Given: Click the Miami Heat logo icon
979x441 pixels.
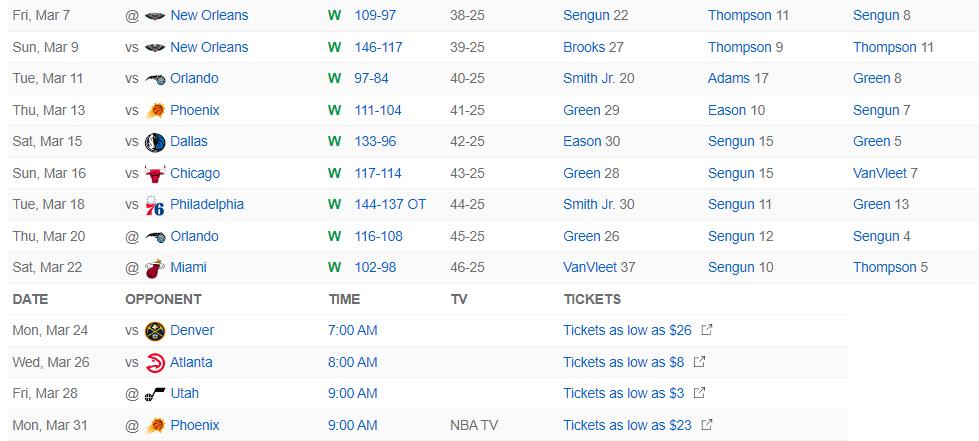Looking at the screenshot, I should (155, 268).
